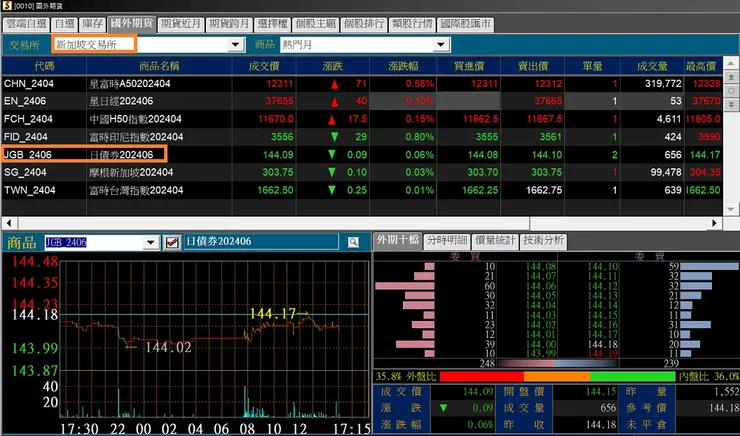This screenshot has height=436, width=740.
Task: Click the 144.08 top bid price in depth panel
Action: (541, 267)
